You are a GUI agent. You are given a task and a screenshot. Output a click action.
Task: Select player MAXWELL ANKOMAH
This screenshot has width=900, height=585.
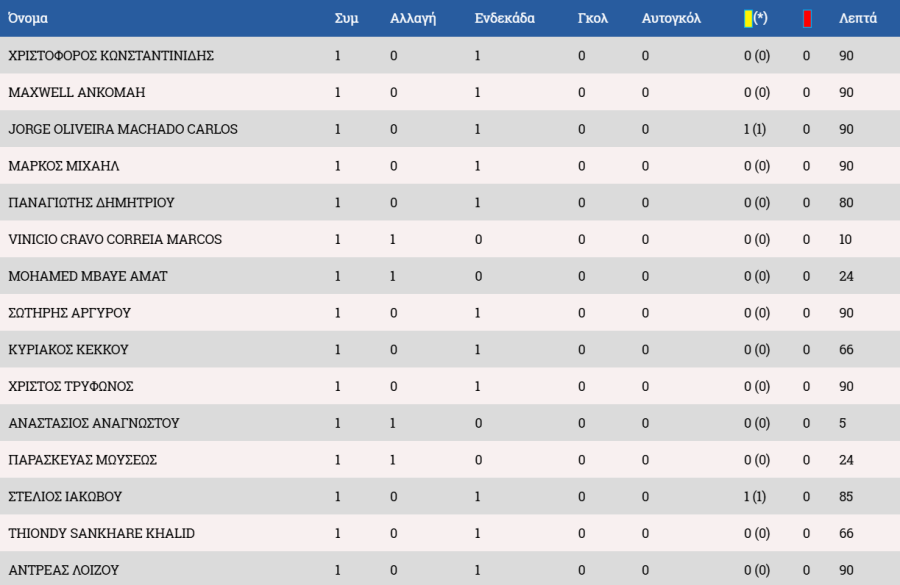coord(77,93)
